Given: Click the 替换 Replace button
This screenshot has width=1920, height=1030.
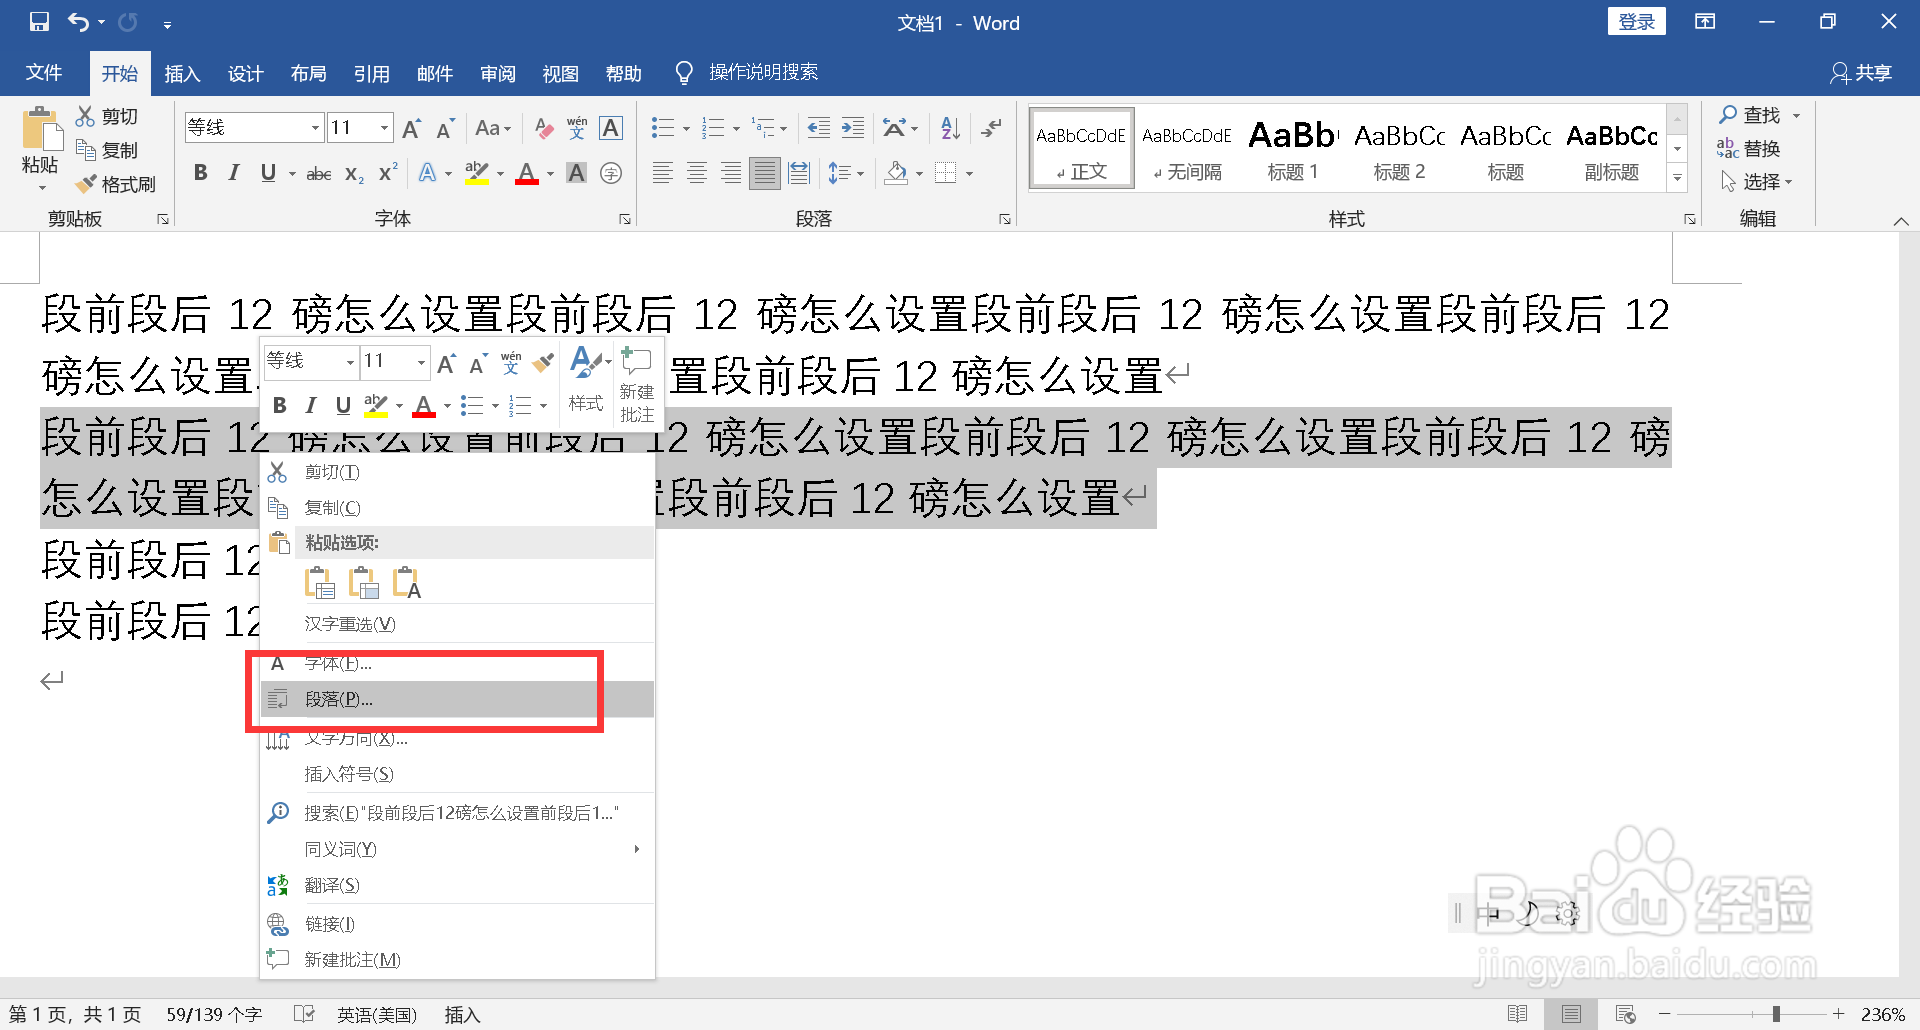Looking at the screenshot, I should point(1749,149).
